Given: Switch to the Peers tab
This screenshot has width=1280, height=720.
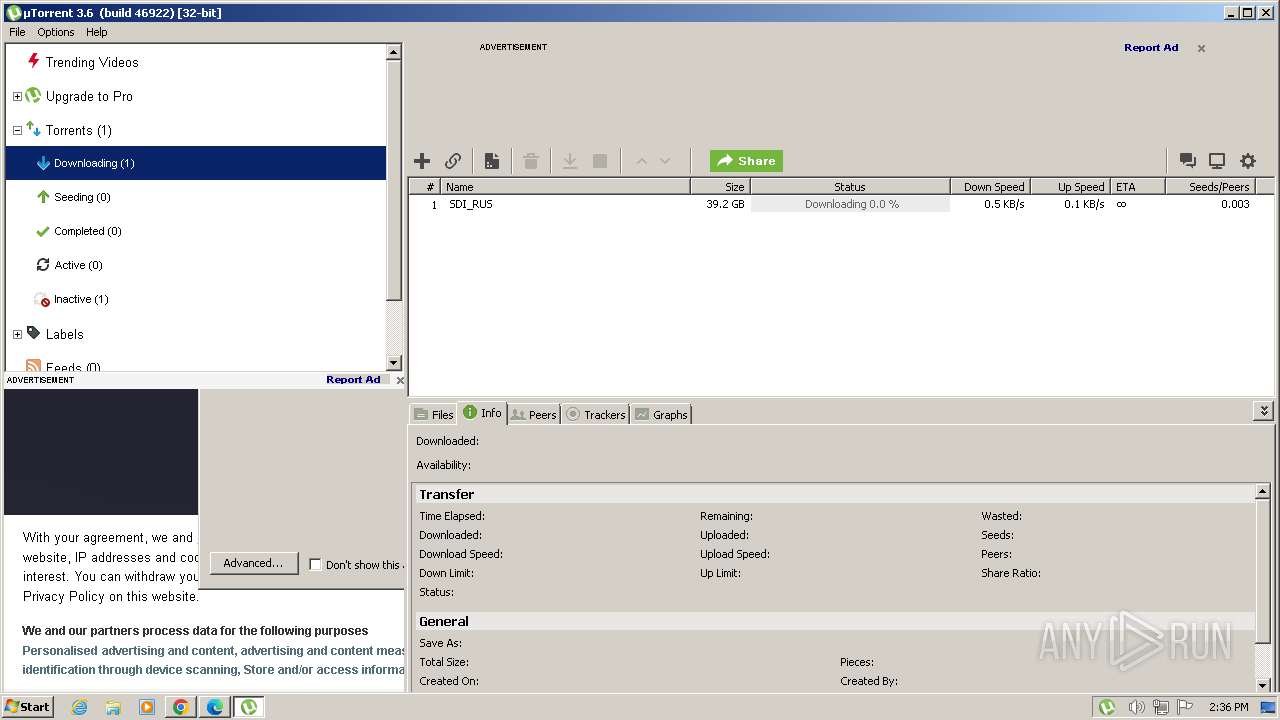Looking at the screenshot, I should [x=533, y=414].
